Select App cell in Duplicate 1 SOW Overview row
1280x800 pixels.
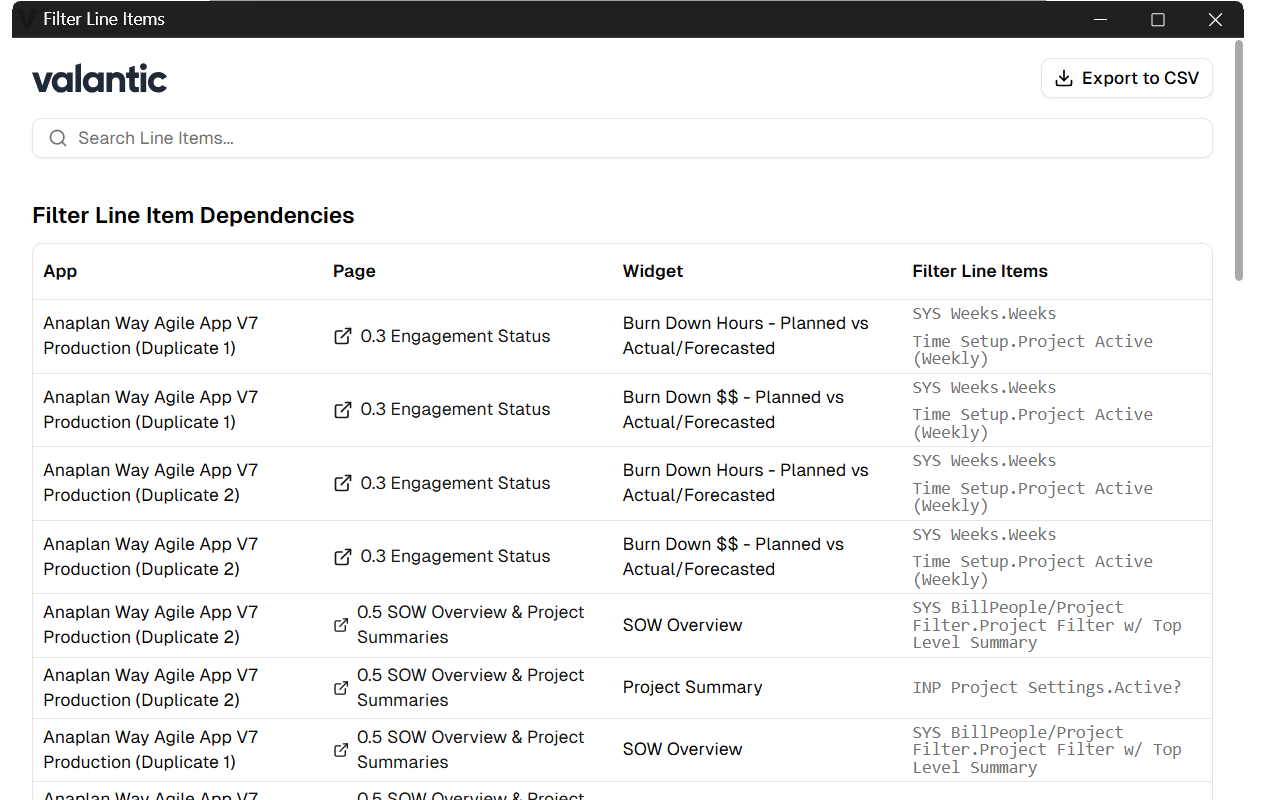point(151,750)
